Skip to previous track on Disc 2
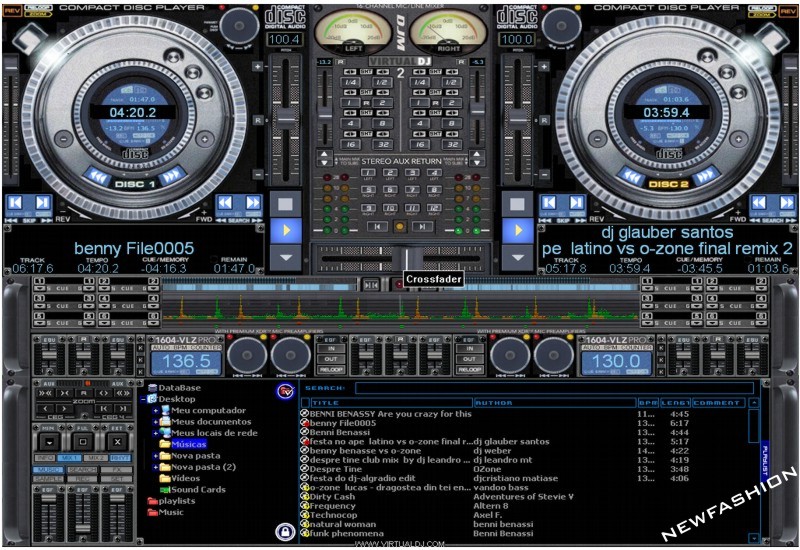This screenshot has width=800, height=550. [x=549, y=203]
